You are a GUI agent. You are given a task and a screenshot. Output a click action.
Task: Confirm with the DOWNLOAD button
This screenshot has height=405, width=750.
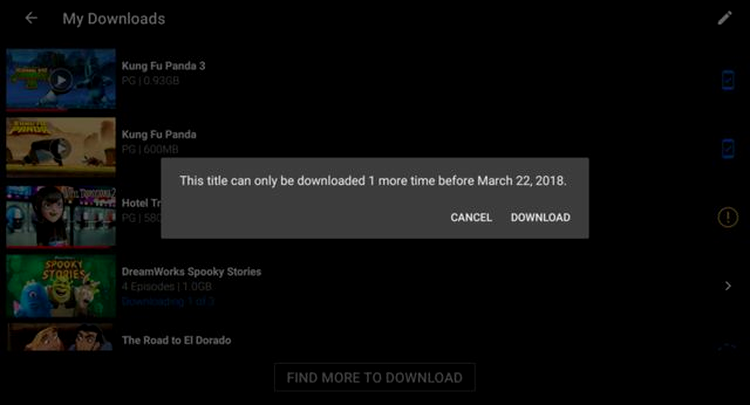(540, 218)
